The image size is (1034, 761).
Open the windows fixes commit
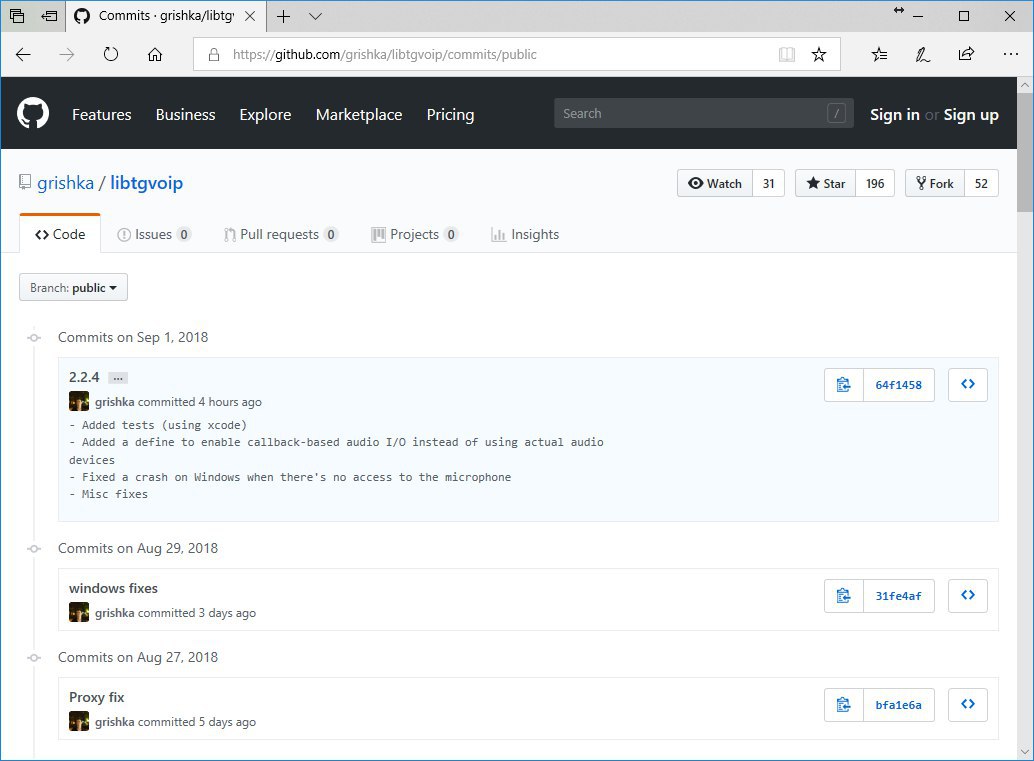(x=113, y=588)
